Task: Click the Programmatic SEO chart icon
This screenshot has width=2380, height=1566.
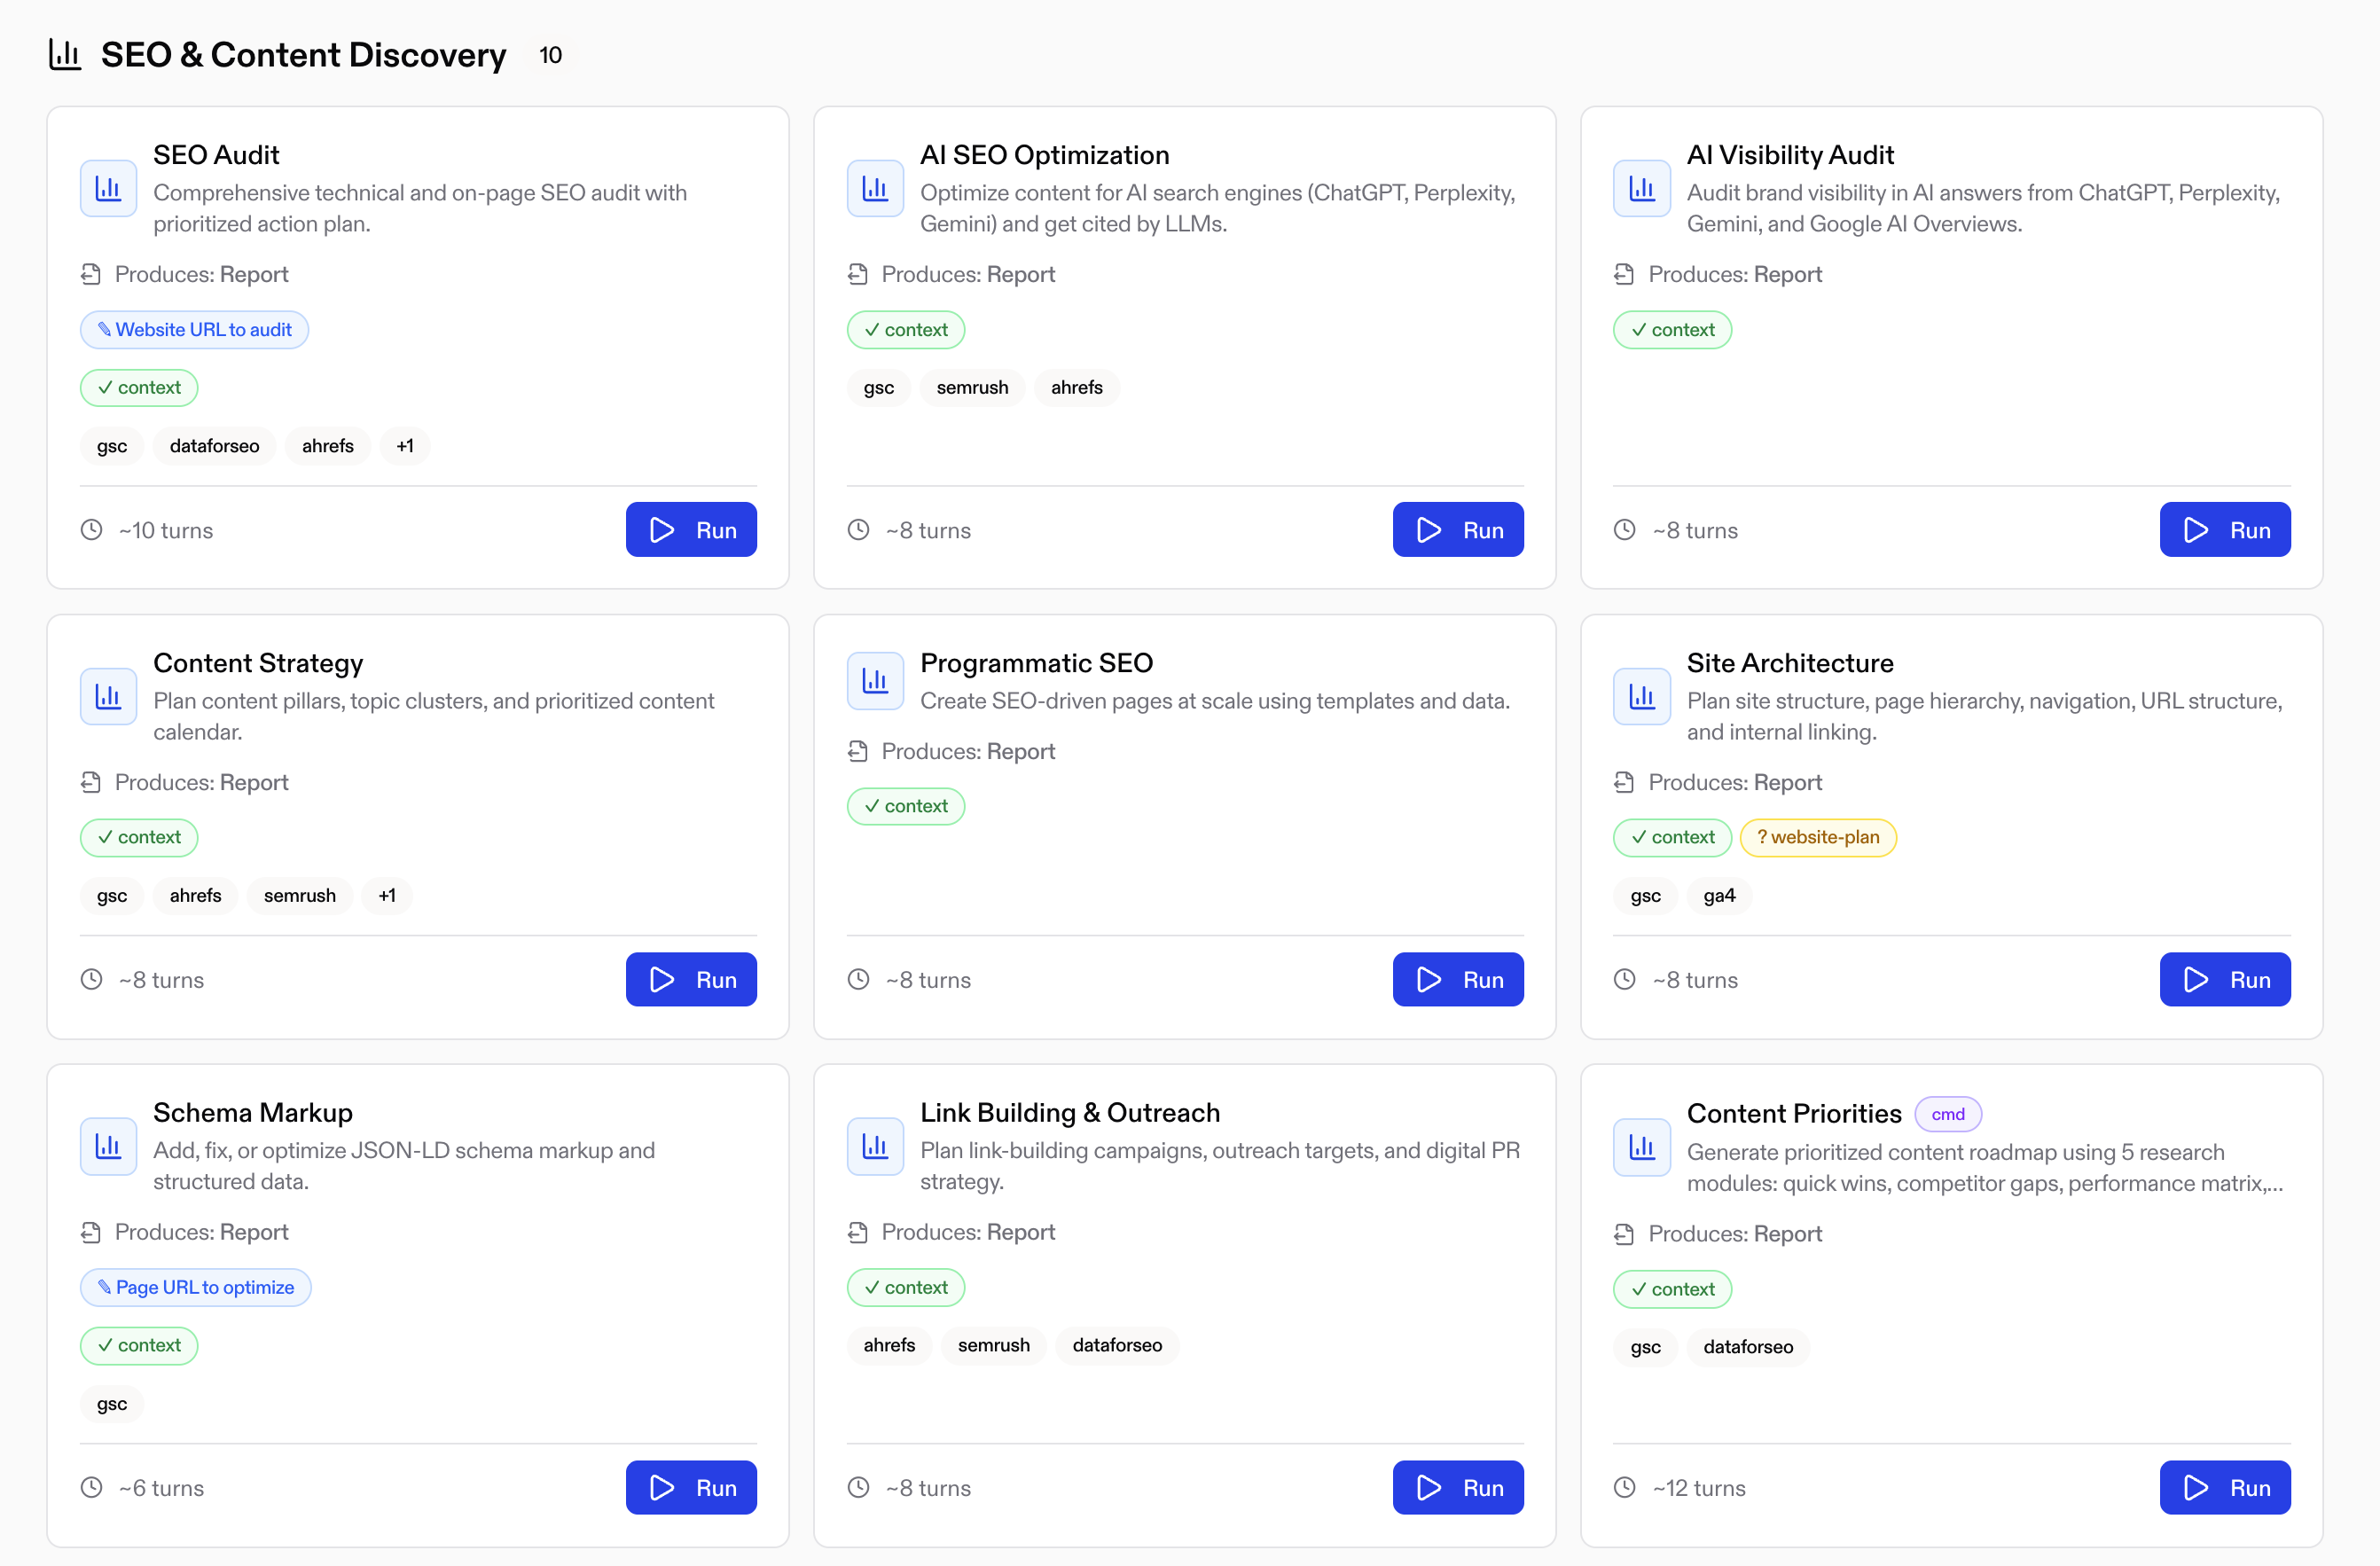Action: point(875,681)
